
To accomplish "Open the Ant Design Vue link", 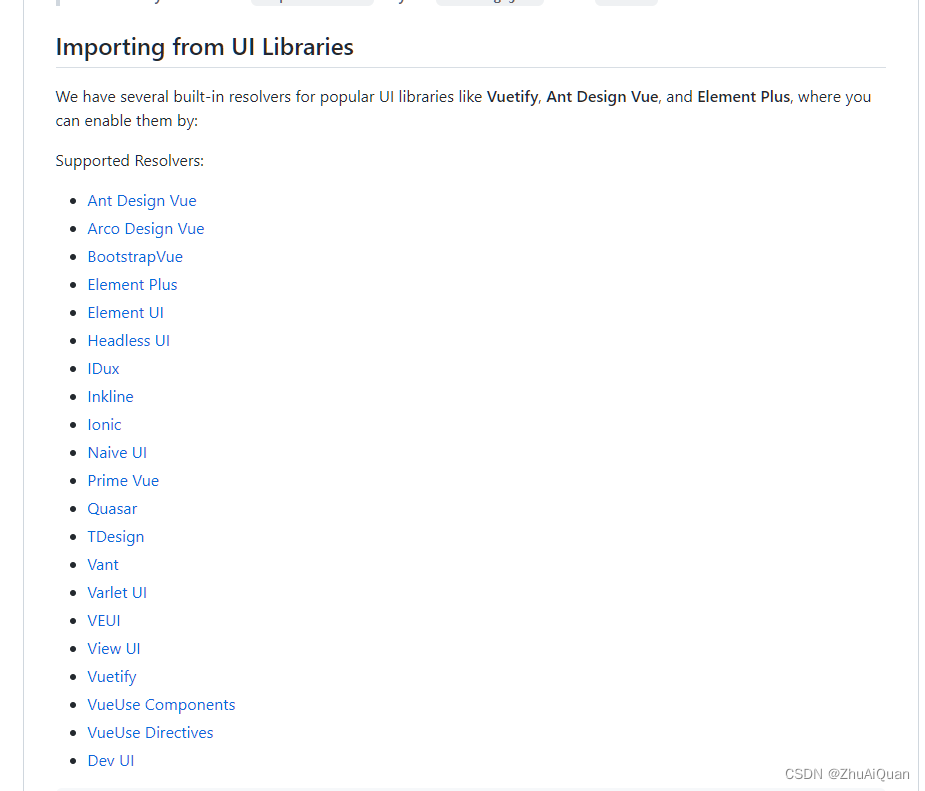I will click(142, 201).
